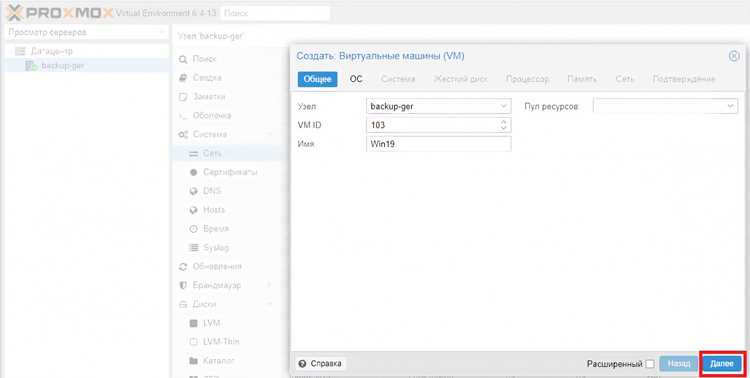This screenshot has height=378, width=750.
Task: Switch to the Сеть wizard tab
Action: tap(625, 79)
